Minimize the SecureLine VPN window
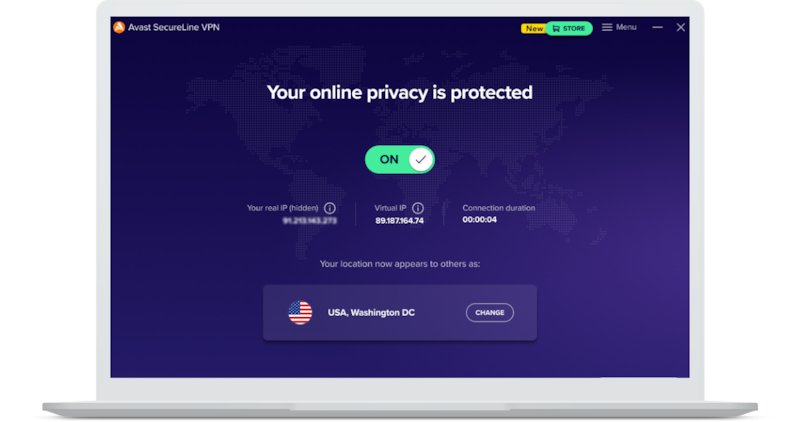This screenshot has height=422, width=800. tap(657, 27)
